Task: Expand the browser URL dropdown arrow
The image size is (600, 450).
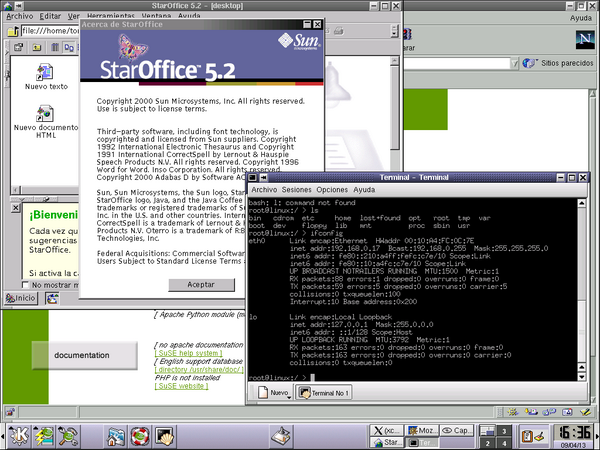Action: [514, 64]
